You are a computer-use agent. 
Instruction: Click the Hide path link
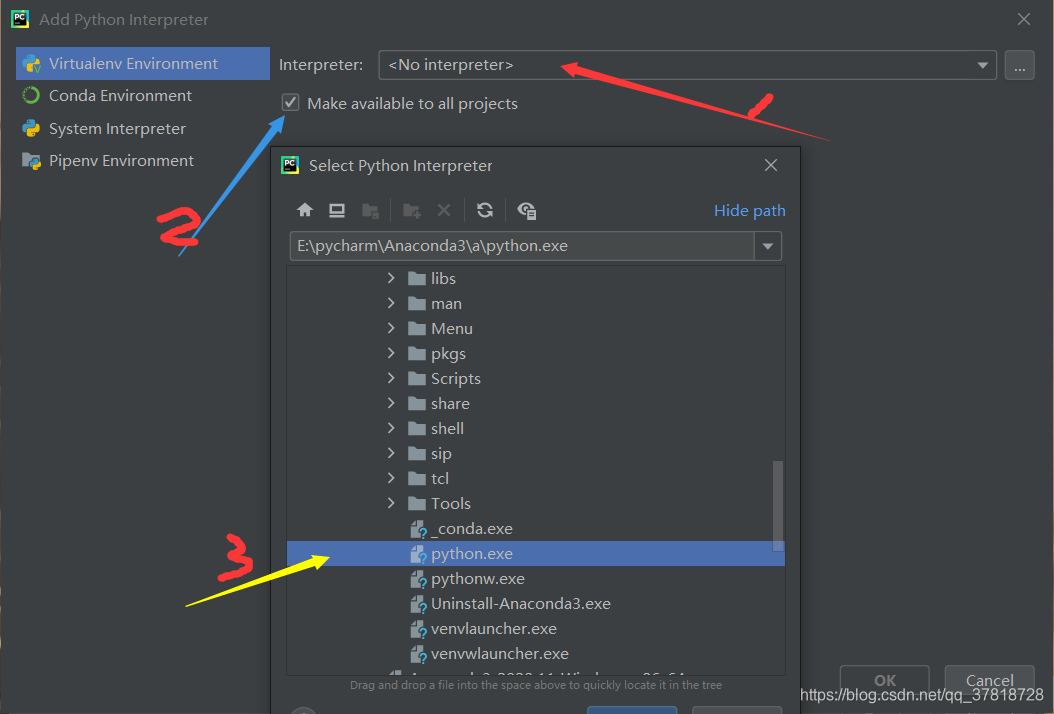point(749,210)
